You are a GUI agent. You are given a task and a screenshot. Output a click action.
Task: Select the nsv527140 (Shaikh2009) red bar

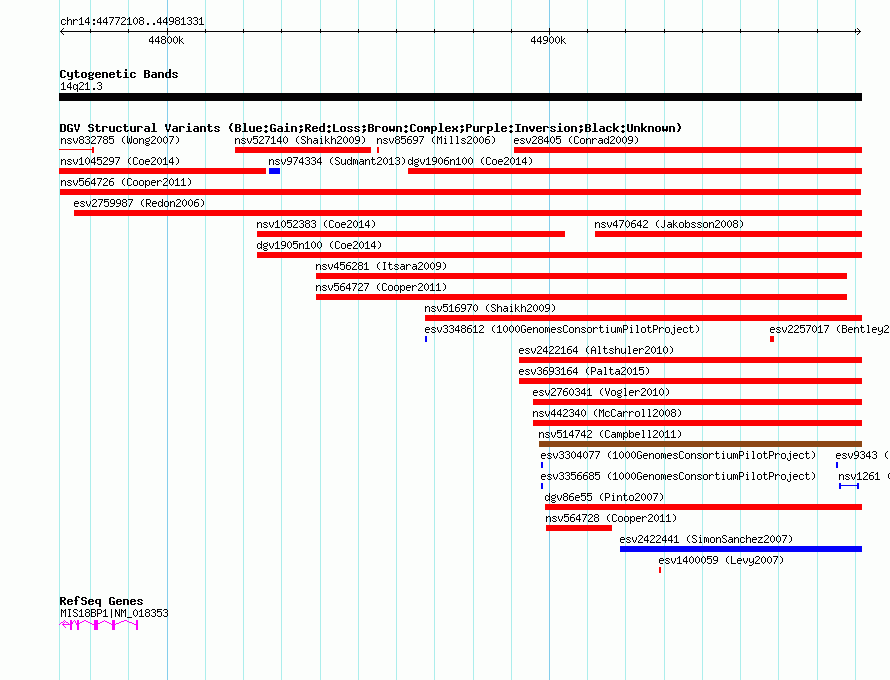point(303,150)
